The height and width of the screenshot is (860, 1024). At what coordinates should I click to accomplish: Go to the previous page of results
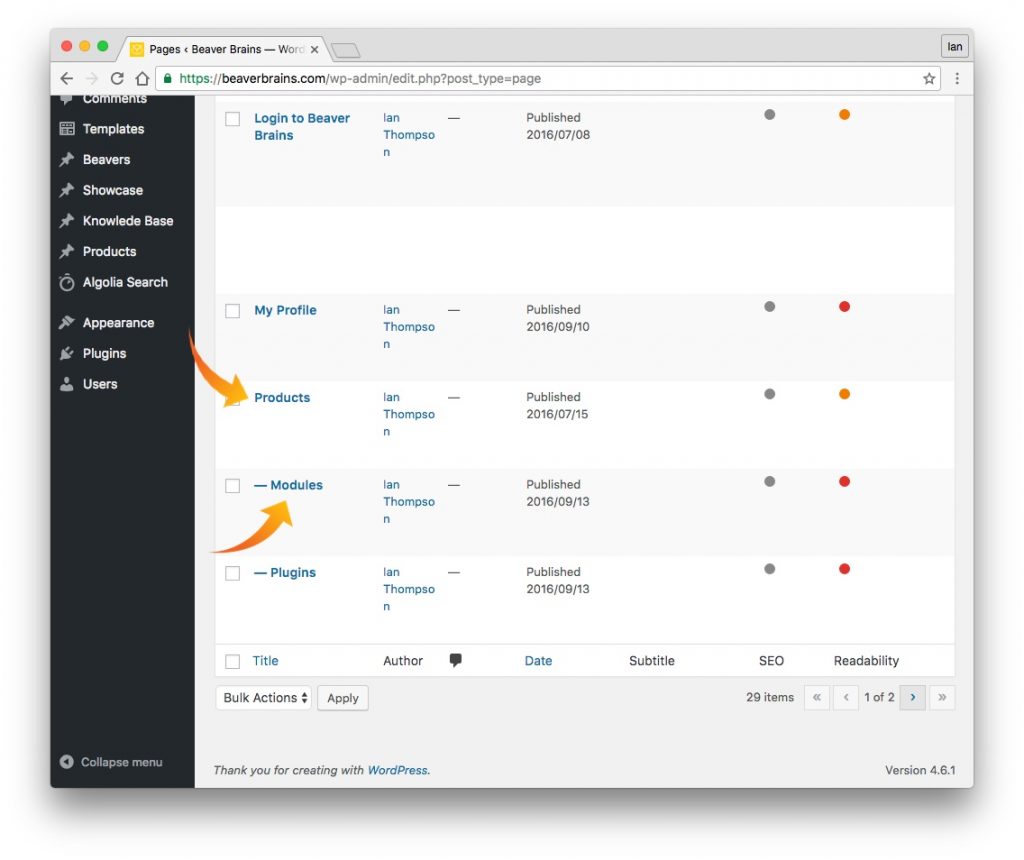tap(846, 697)
